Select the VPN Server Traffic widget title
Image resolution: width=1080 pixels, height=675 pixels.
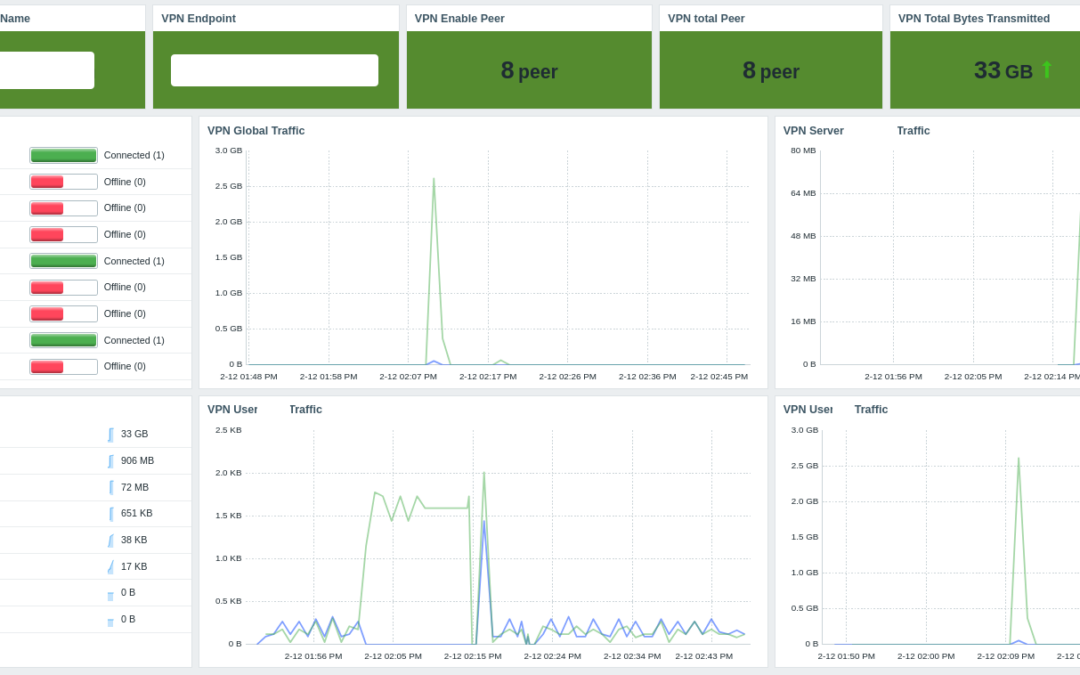point(856,131)
